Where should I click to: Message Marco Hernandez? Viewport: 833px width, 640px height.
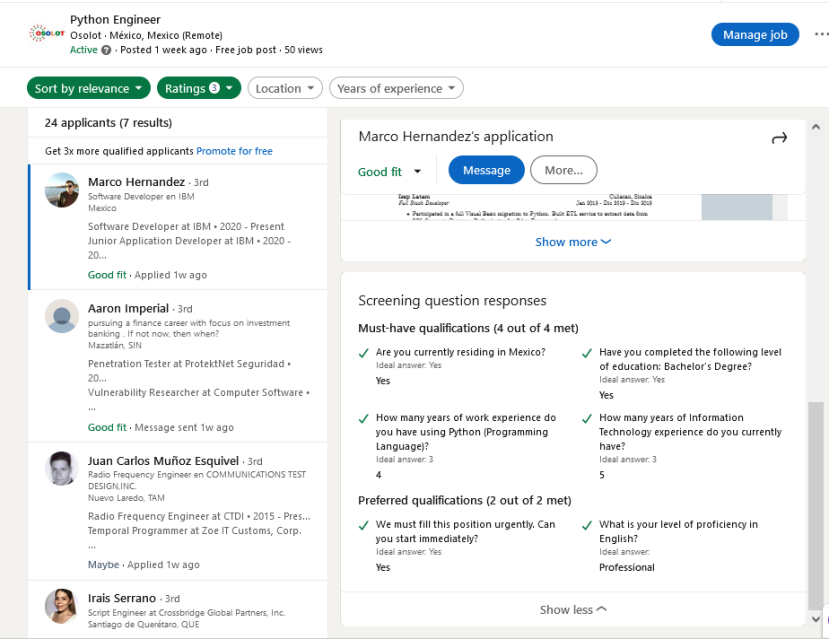click(486, 170)
